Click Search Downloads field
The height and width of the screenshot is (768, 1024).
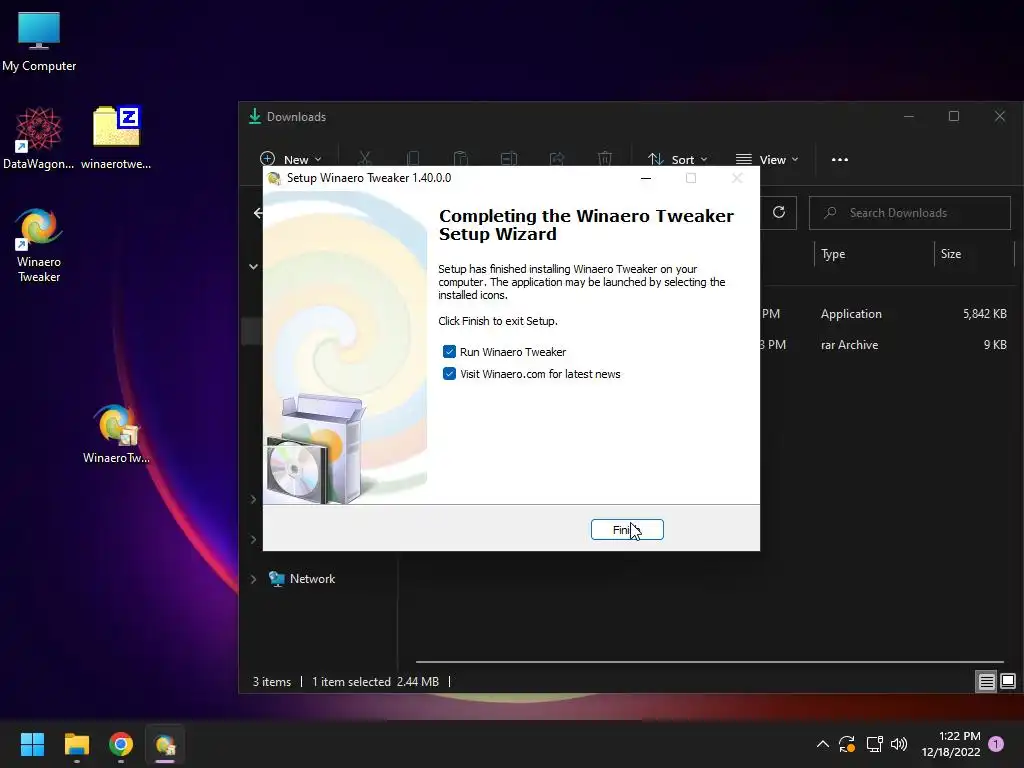point(910,213)
